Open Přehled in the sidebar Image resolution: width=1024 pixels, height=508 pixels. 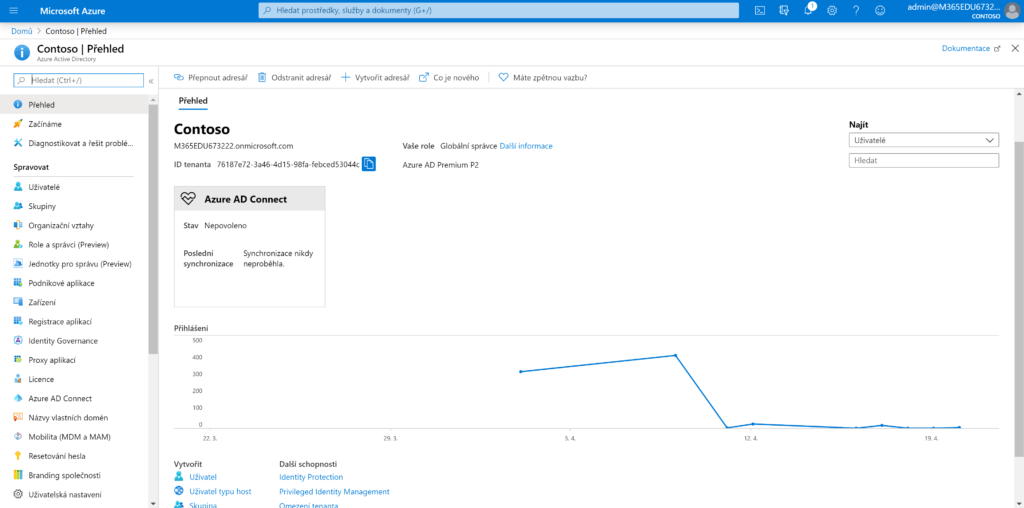pyautogui.click(x=74, y=104)
